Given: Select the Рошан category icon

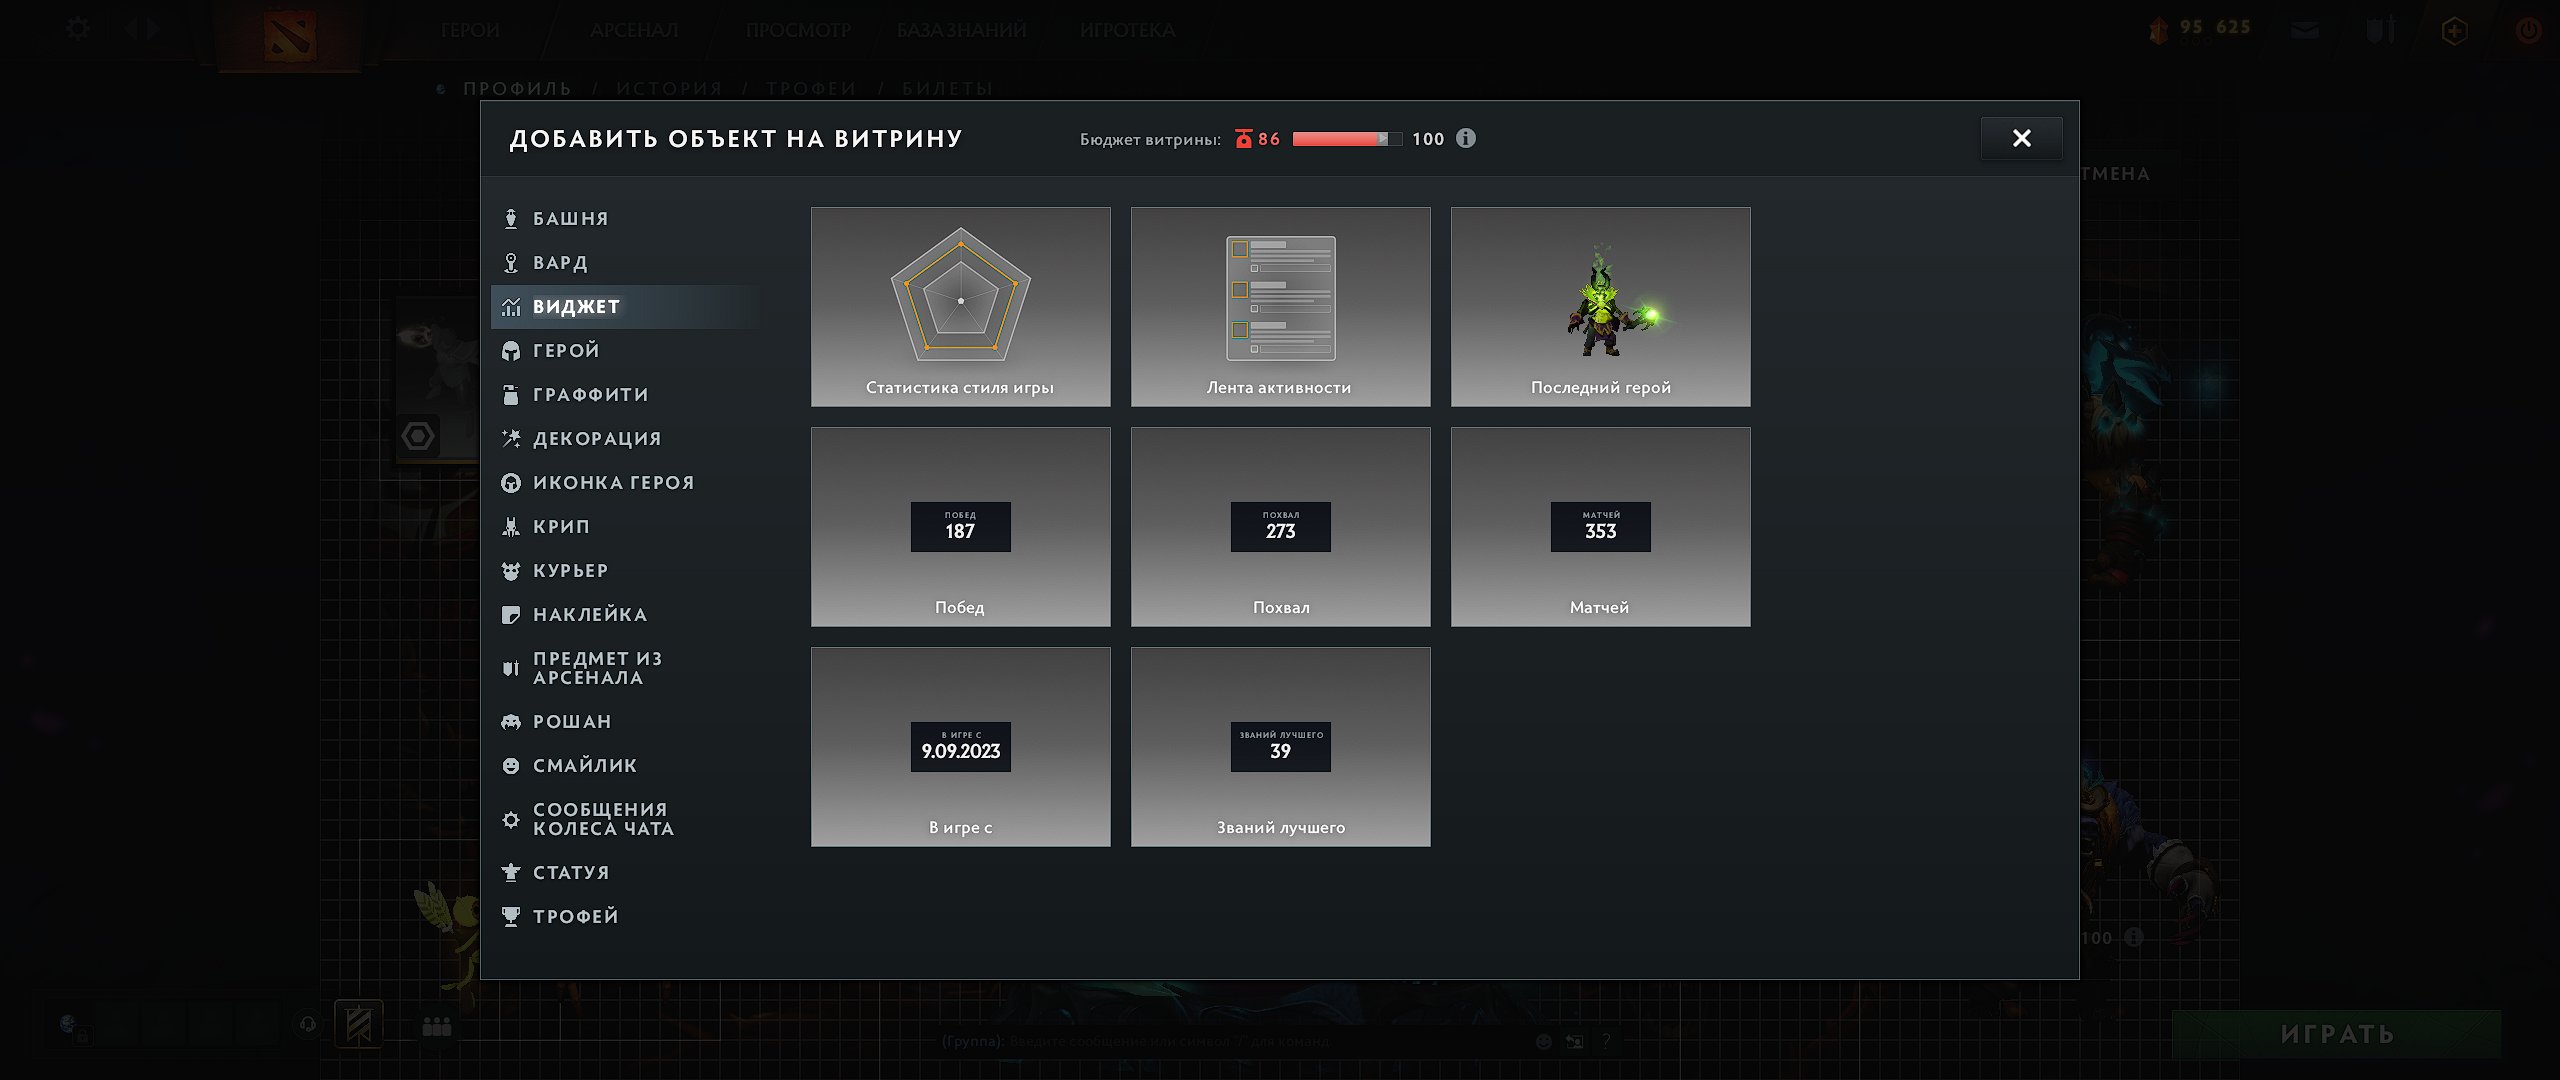Looking at the screenshot, I should (x=511, y=722).
